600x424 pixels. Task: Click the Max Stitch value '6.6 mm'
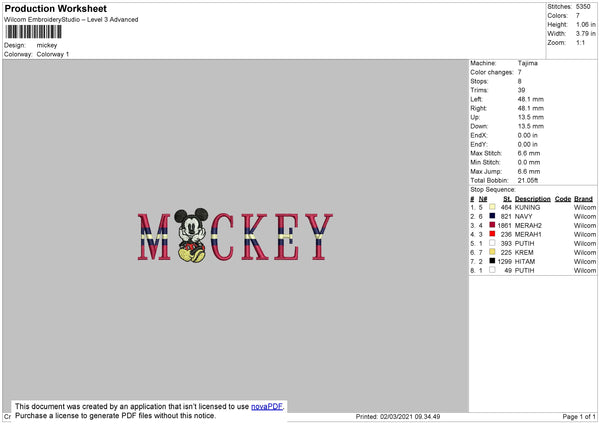tap(529, 153)
